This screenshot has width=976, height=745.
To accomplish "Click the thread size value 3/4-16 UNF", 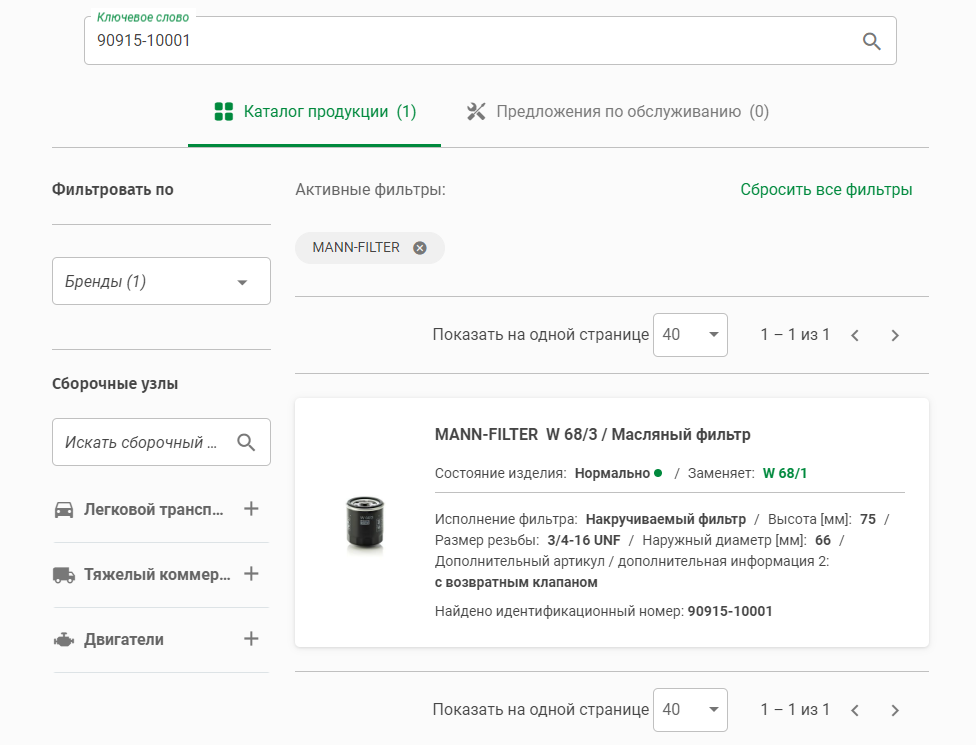I will tap(584, 540).
